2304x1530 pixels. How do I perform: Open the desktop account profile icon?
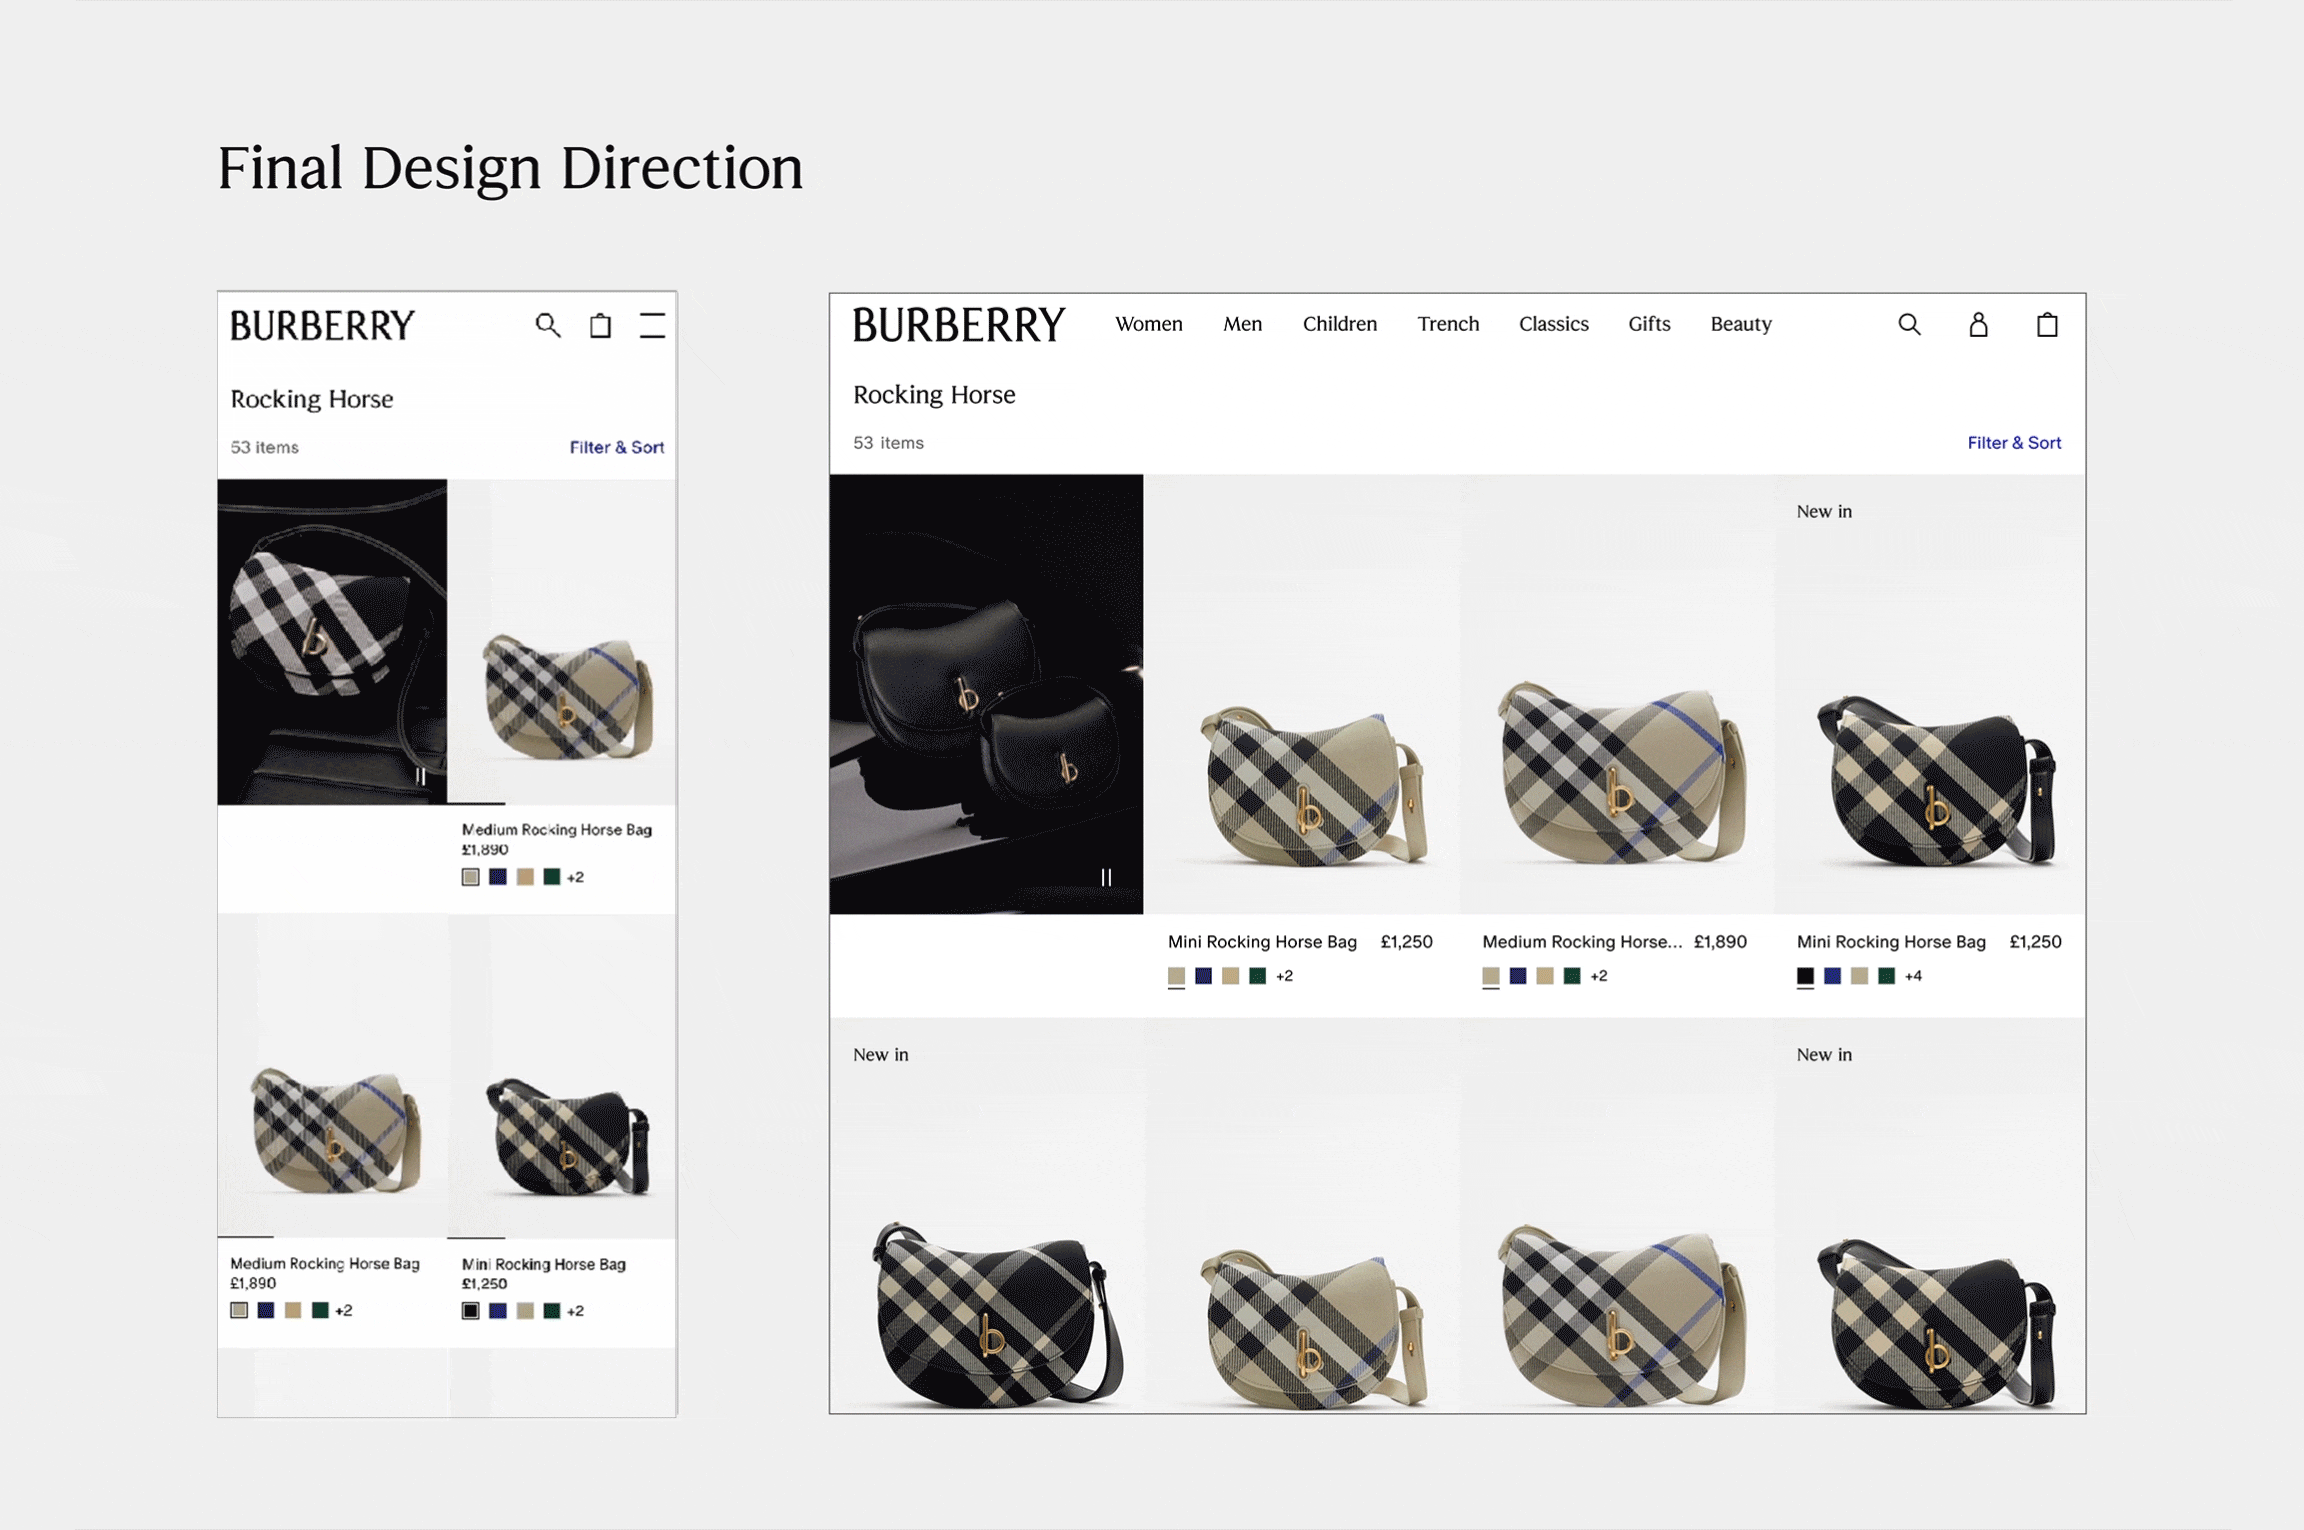pos(1978,325)
